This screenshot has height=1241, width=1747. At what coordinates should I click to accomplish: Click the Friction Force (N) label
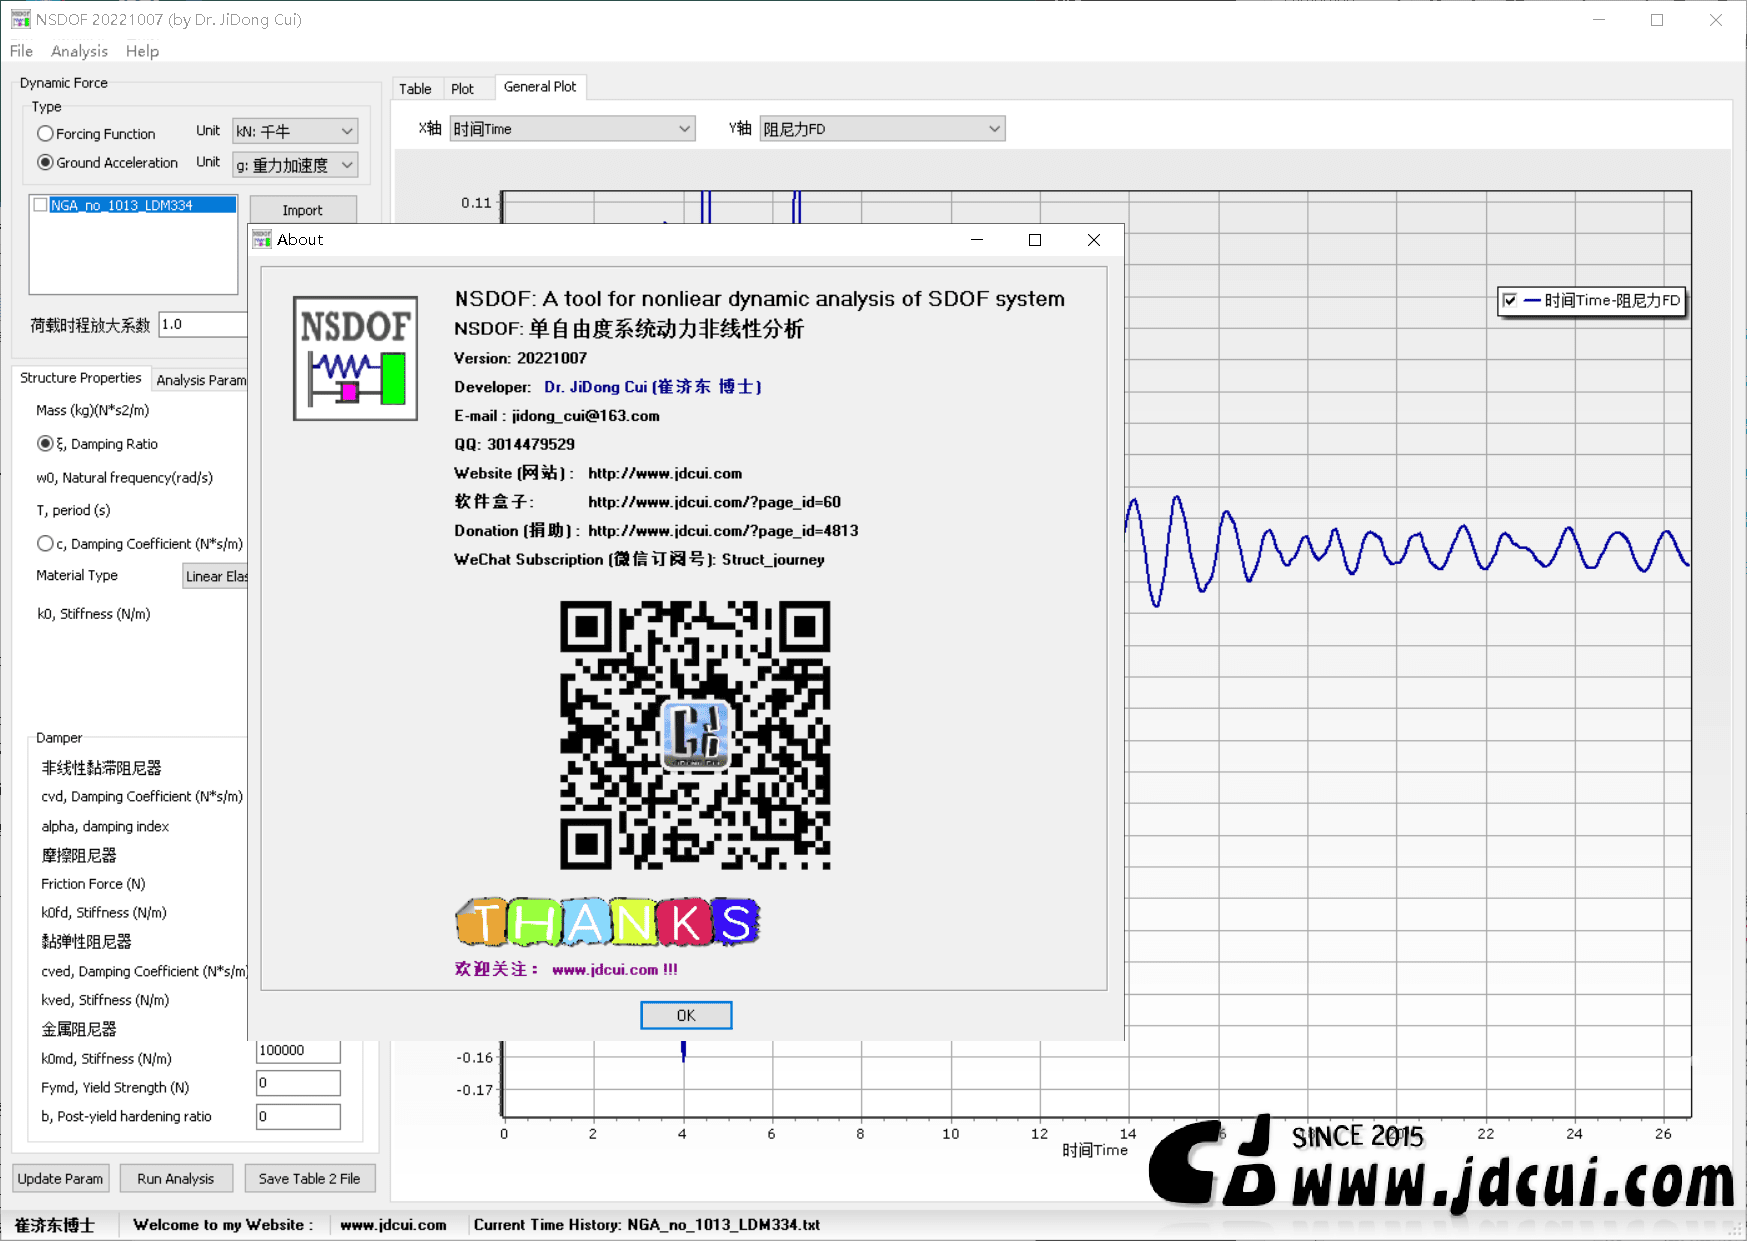(x=93, y=884)
